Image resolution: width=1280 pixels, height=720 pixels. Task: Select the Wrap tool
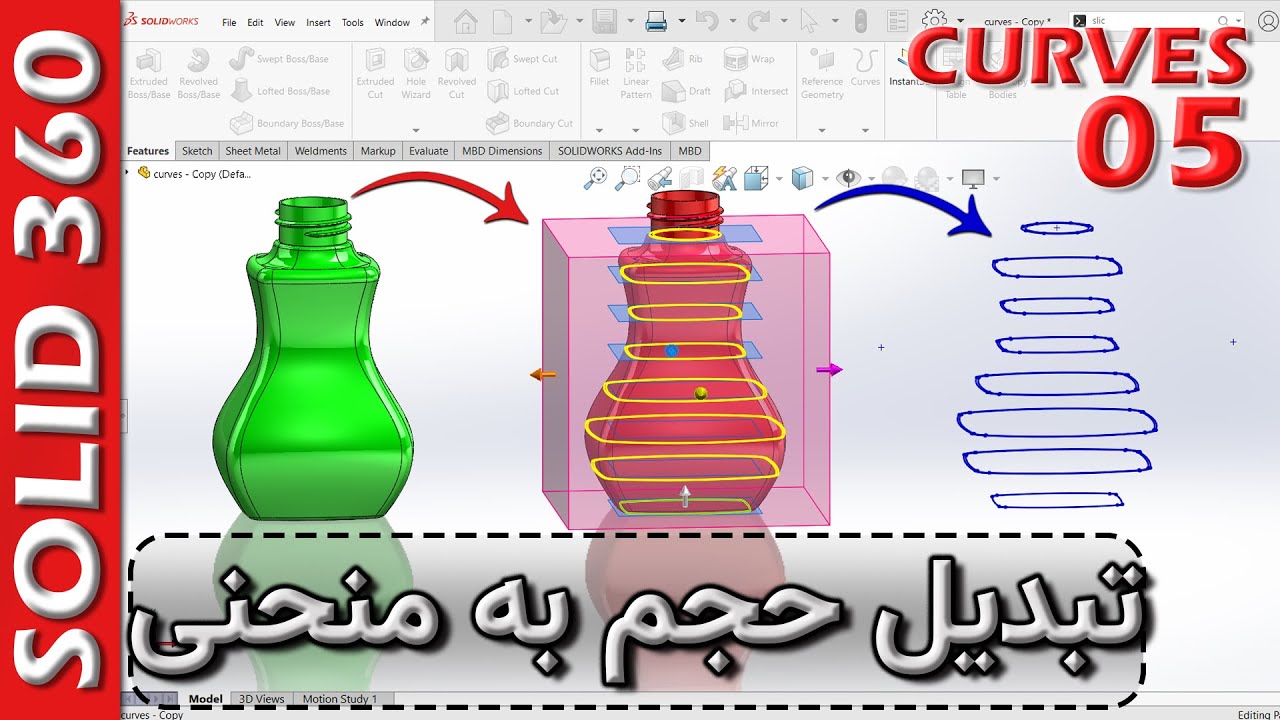click(x=750, y=59)
